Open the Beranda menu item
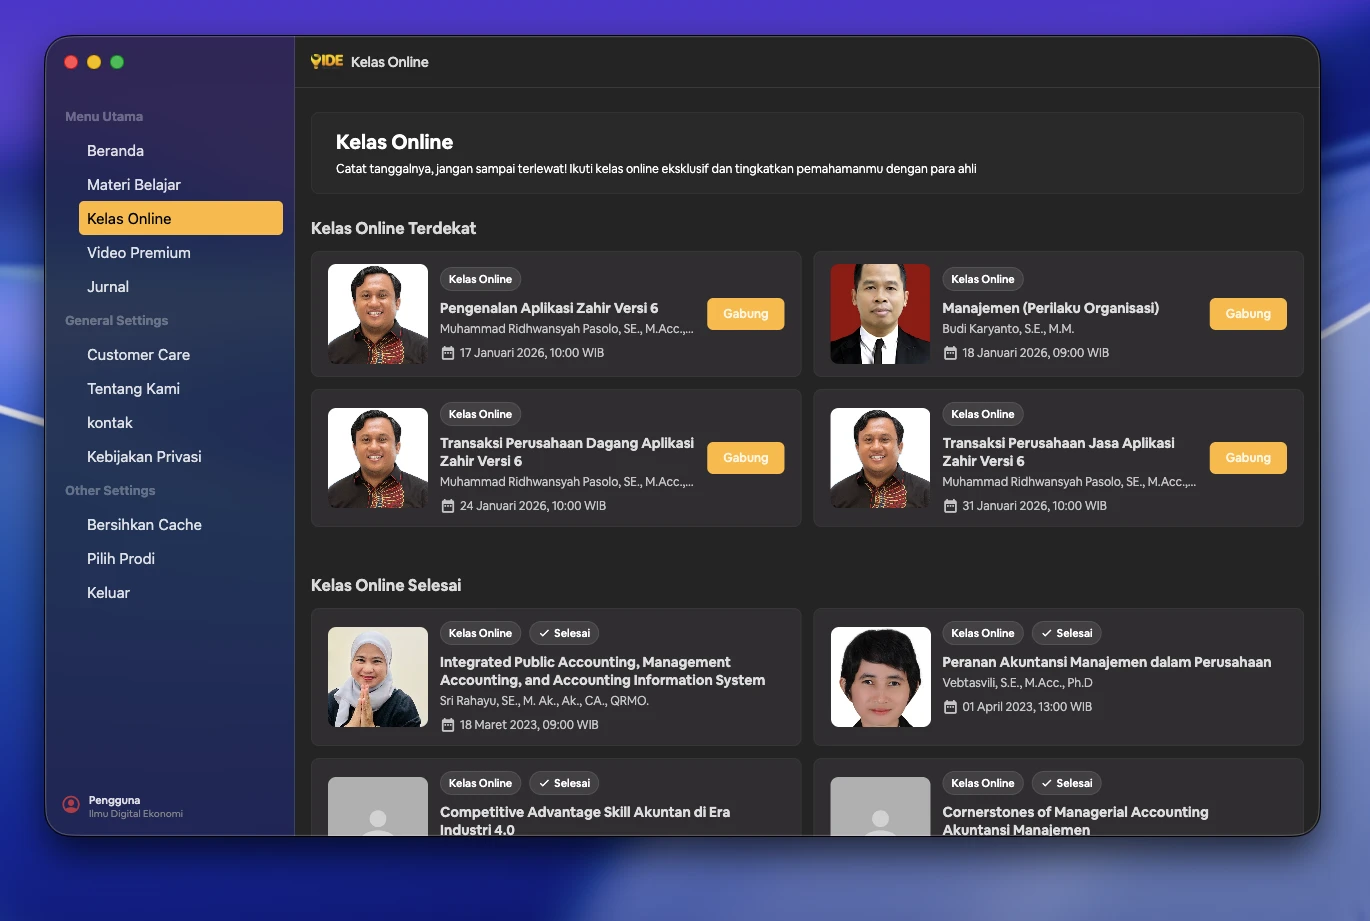Screen dimensions: 1370x921 (115, 151)
